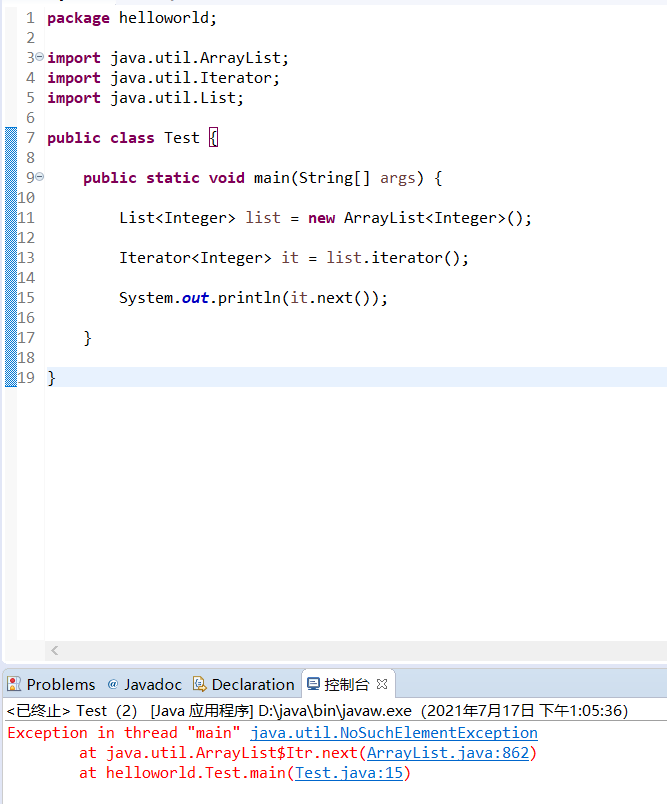Screen dimensions: 667x804
Task: Click 'Exception in thread "main"' console text
Action: (124, 733)
